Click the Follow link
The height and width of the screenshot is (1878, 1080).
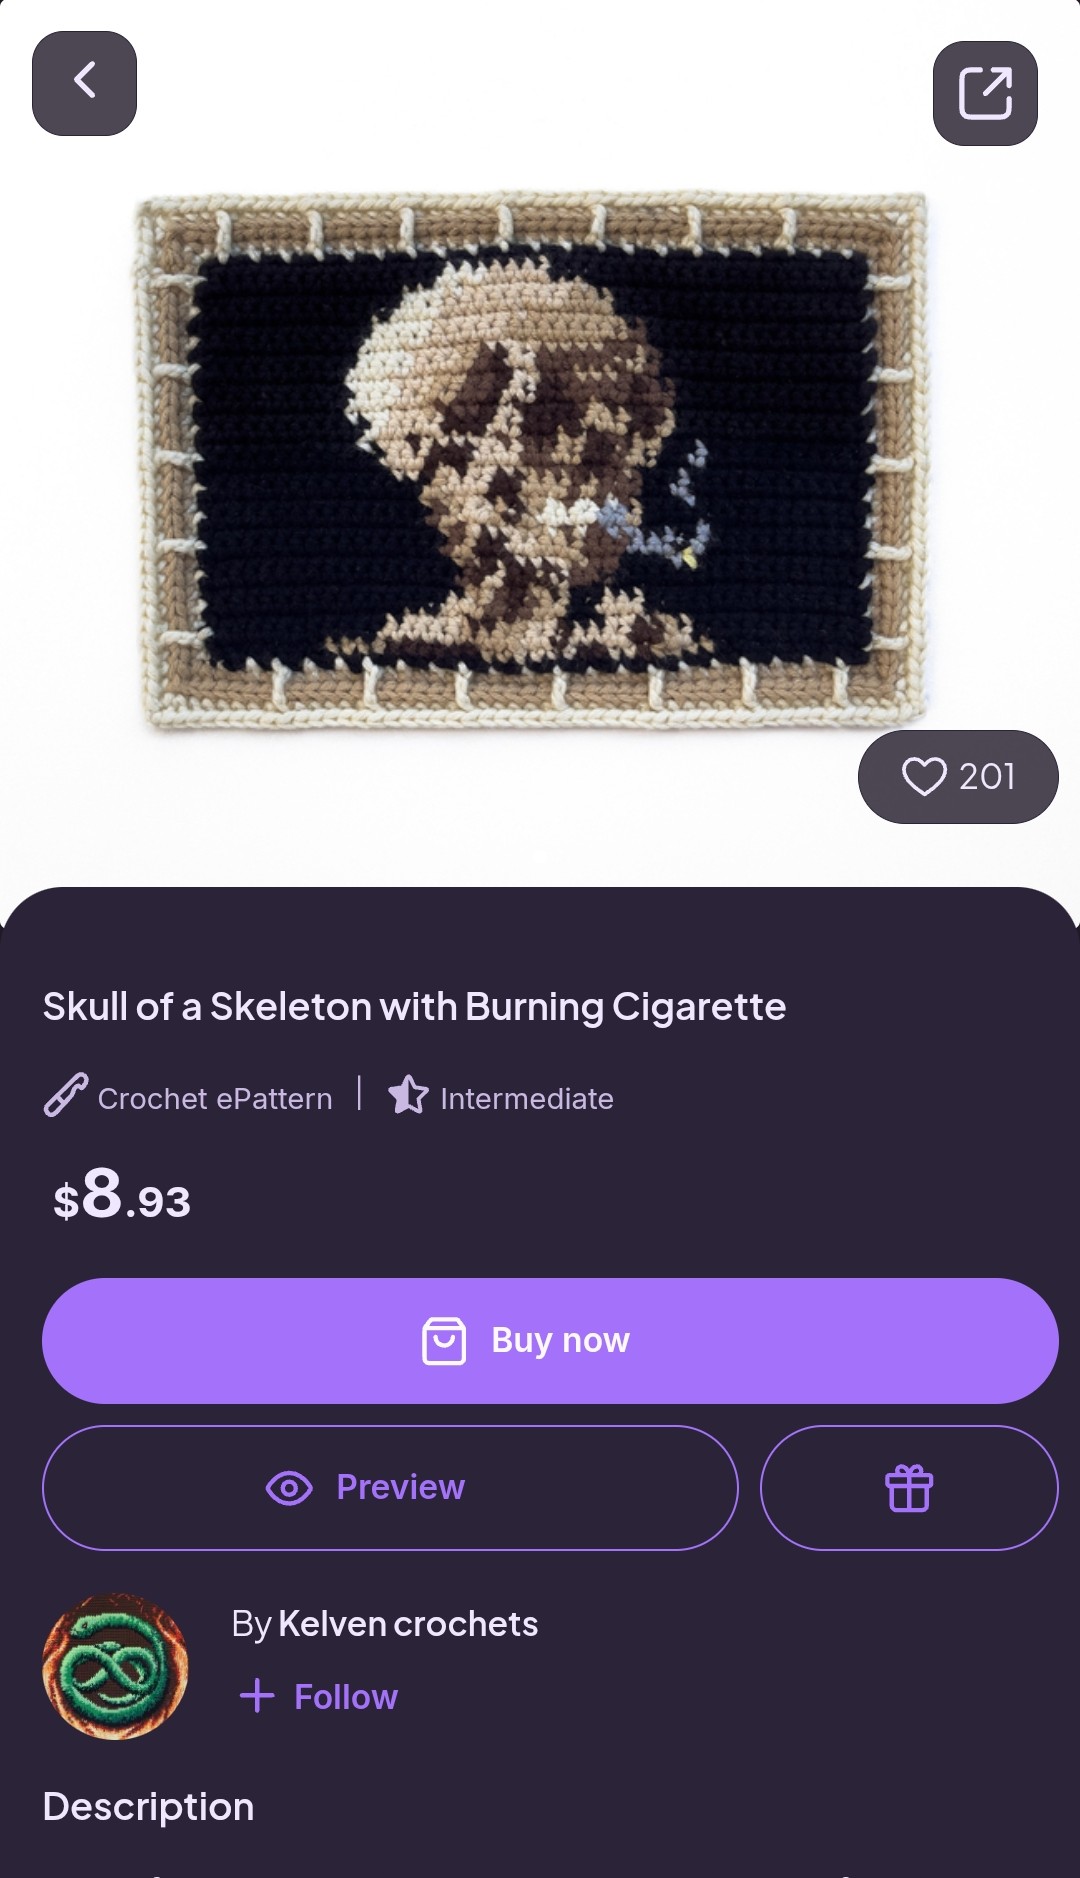pyautogui.click(x=346, y=1697)
